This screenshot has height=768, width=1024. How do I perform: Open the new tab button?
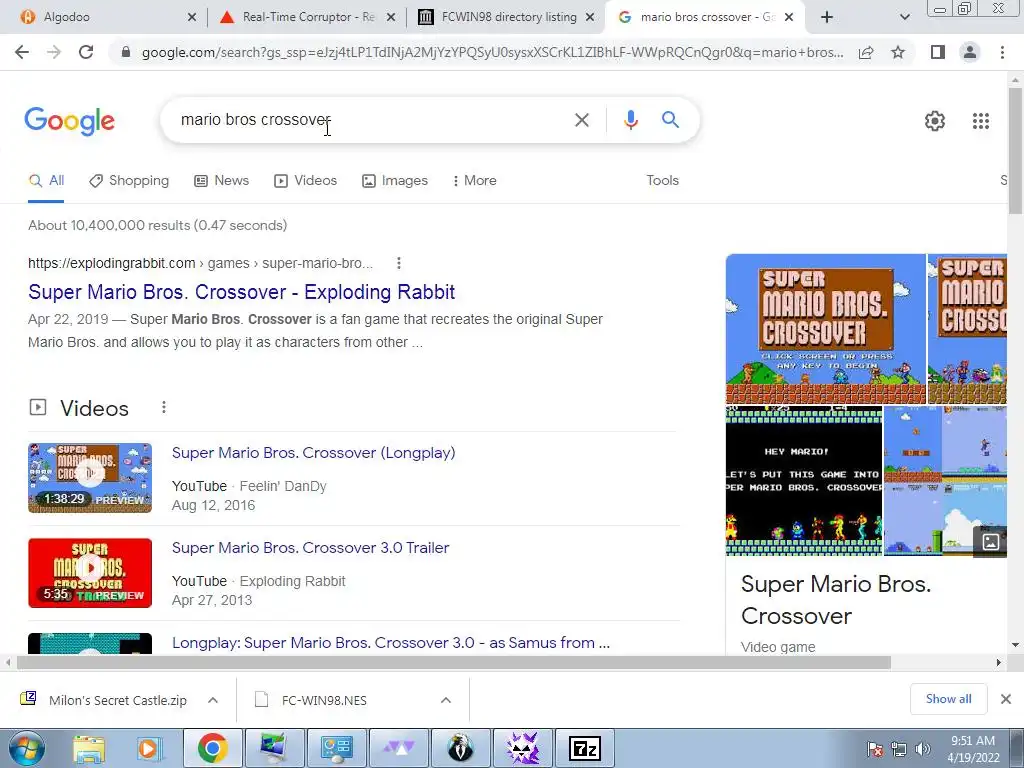coord(827,17)
